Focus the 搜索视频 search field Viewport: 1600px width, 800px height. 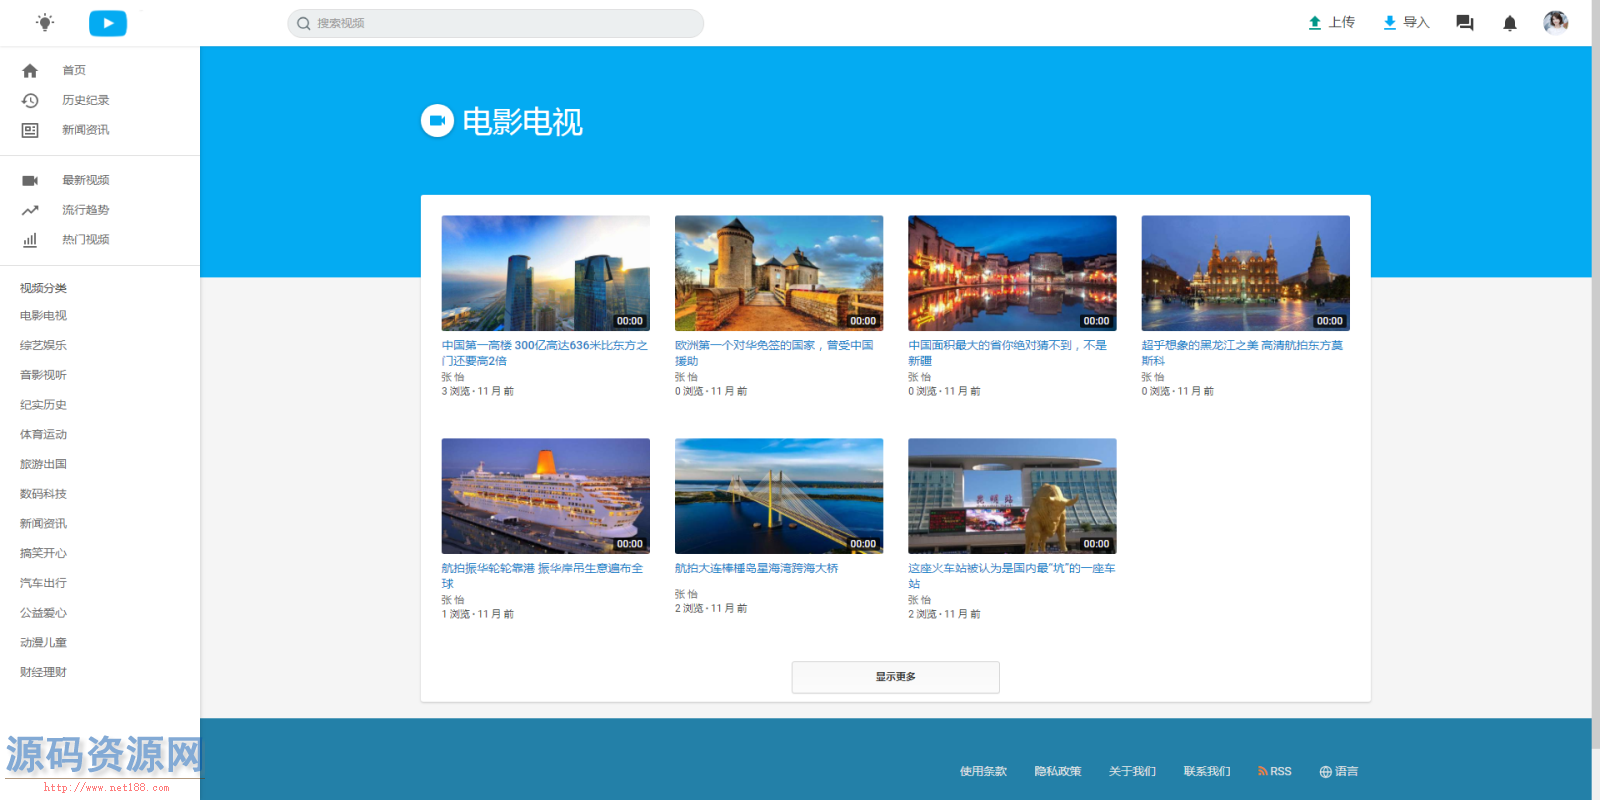496,23
